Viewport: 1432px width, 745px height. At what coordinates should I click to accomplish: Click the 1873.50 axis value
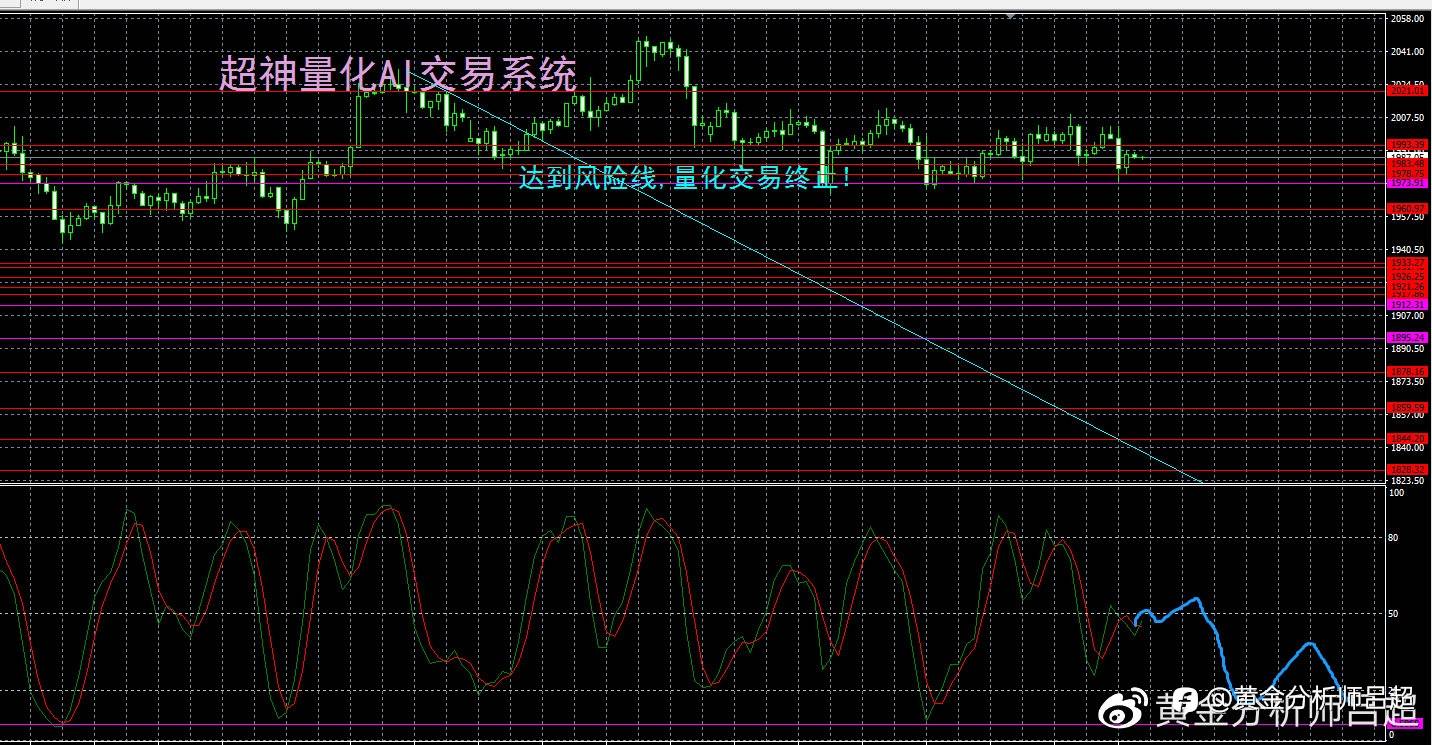(x=1406, y=382)
